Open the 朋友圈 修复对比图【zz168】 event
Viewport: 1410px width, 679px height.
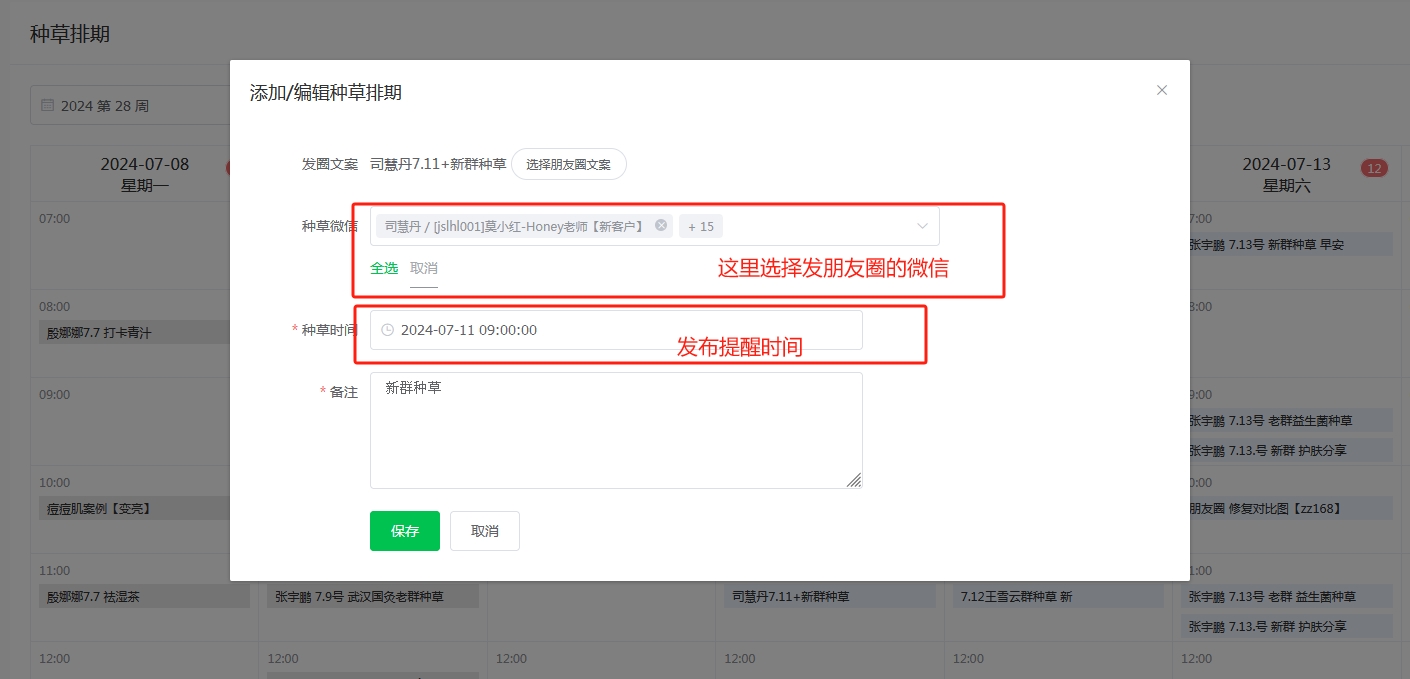1290,509
